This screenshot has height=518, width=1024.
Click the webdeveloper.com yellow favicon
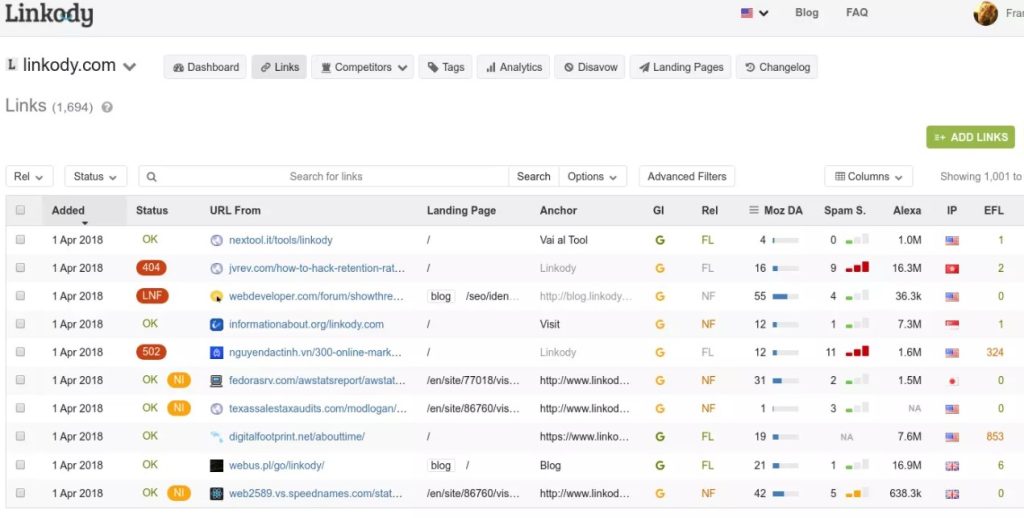click(217, 296)
